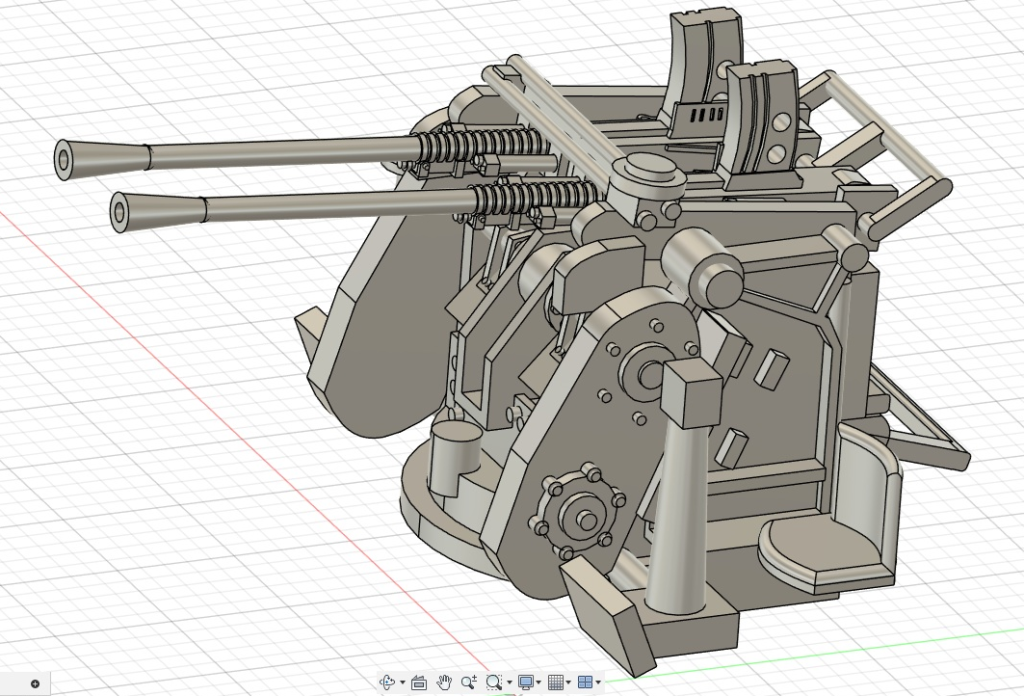The image size is (1024, 696).
Task: Click the Viewports layout icon
Action: [585, 682]
